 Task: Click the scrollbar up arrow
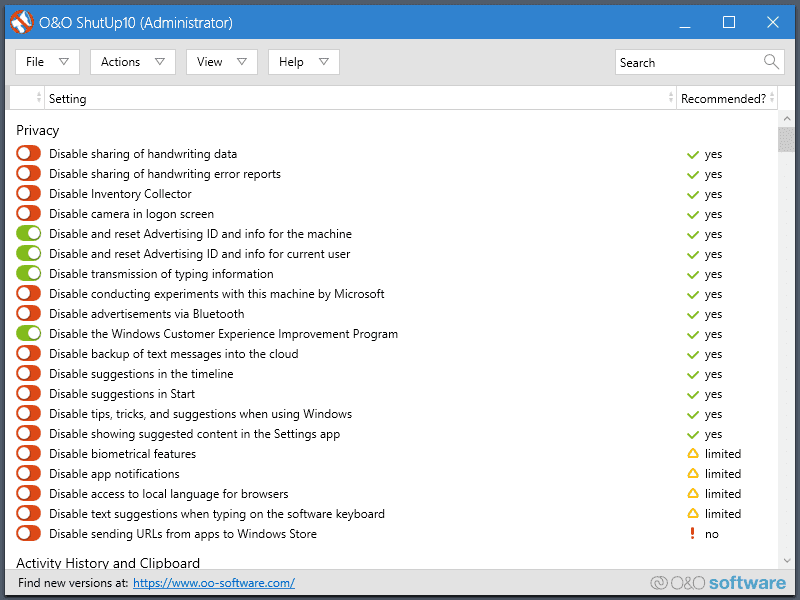786,118
